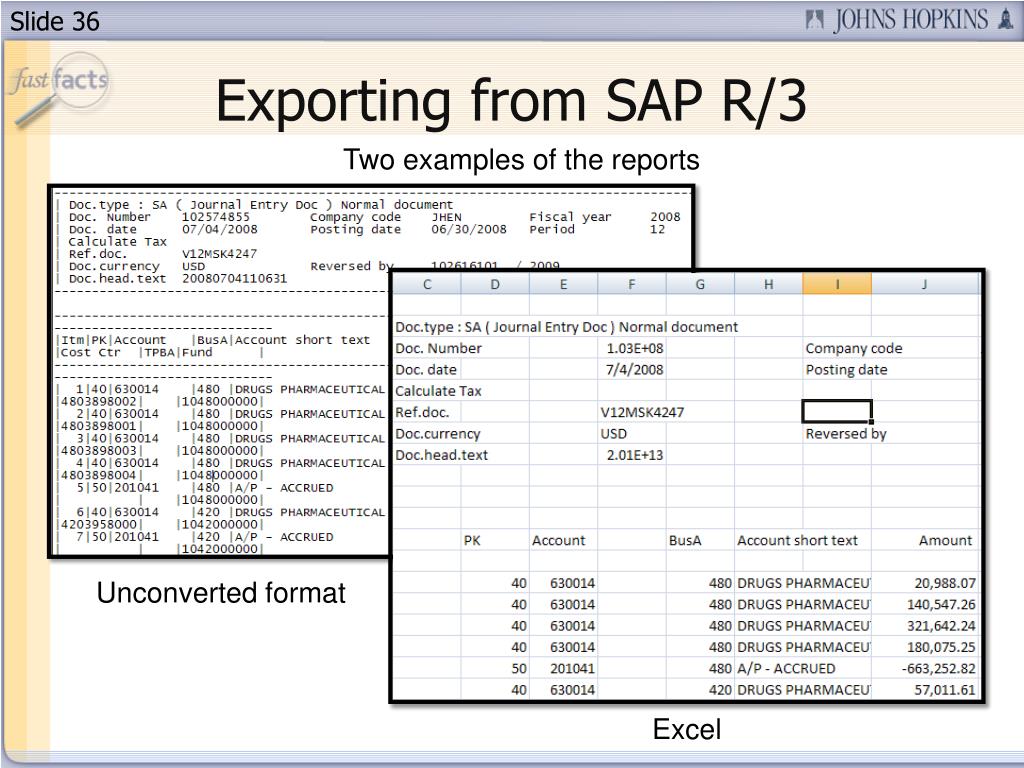Select the 'Calculate Tax' cell in Excel
This screenshot has height=768, width=1024.
(438, 391)
